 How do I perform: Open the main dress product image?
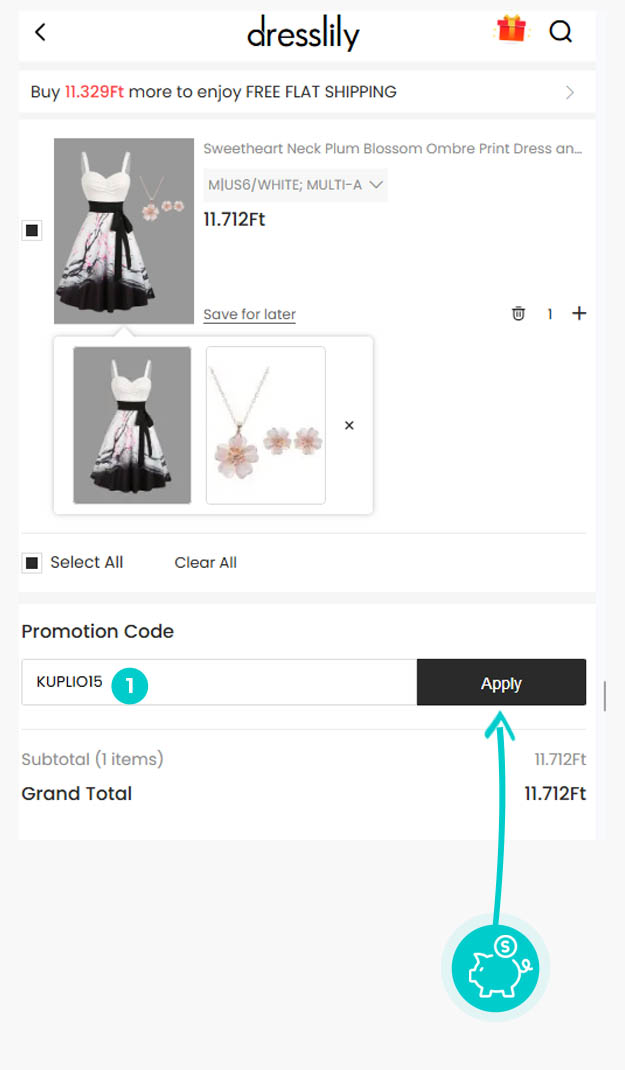(x=124, y=231)
